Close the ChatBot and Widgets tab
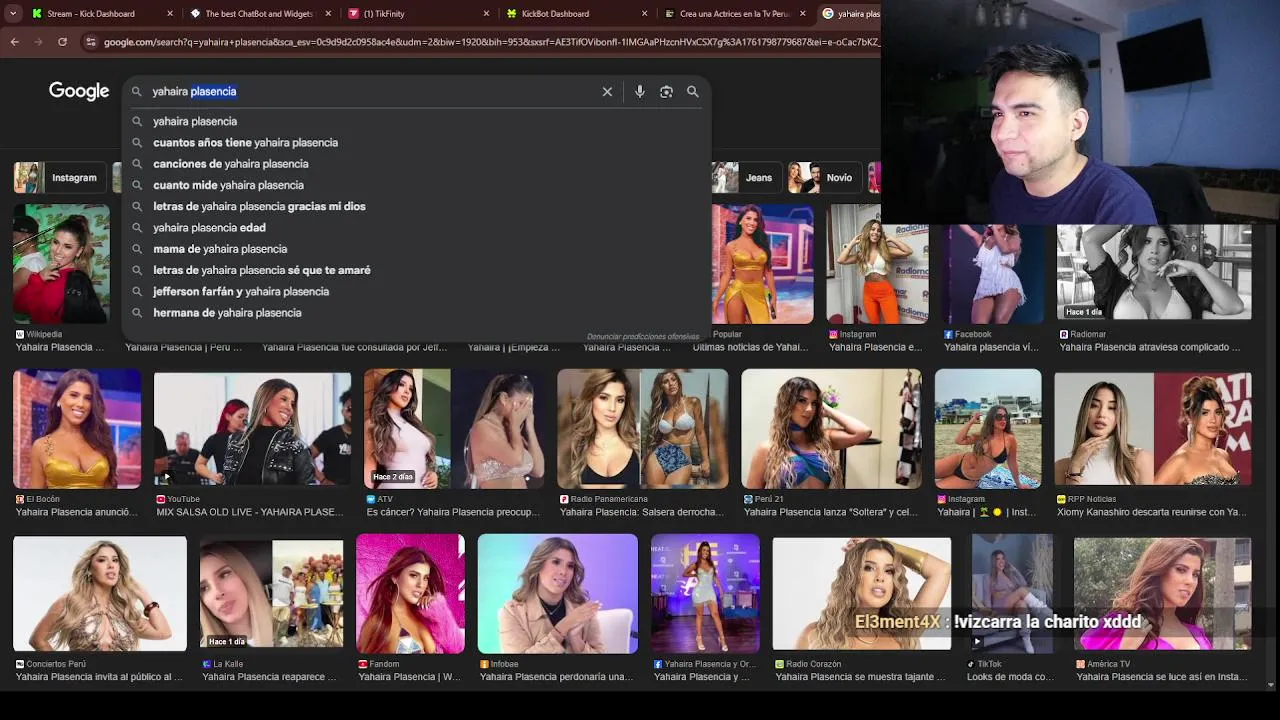This screenshot has width=1280, height=720. 328,14
